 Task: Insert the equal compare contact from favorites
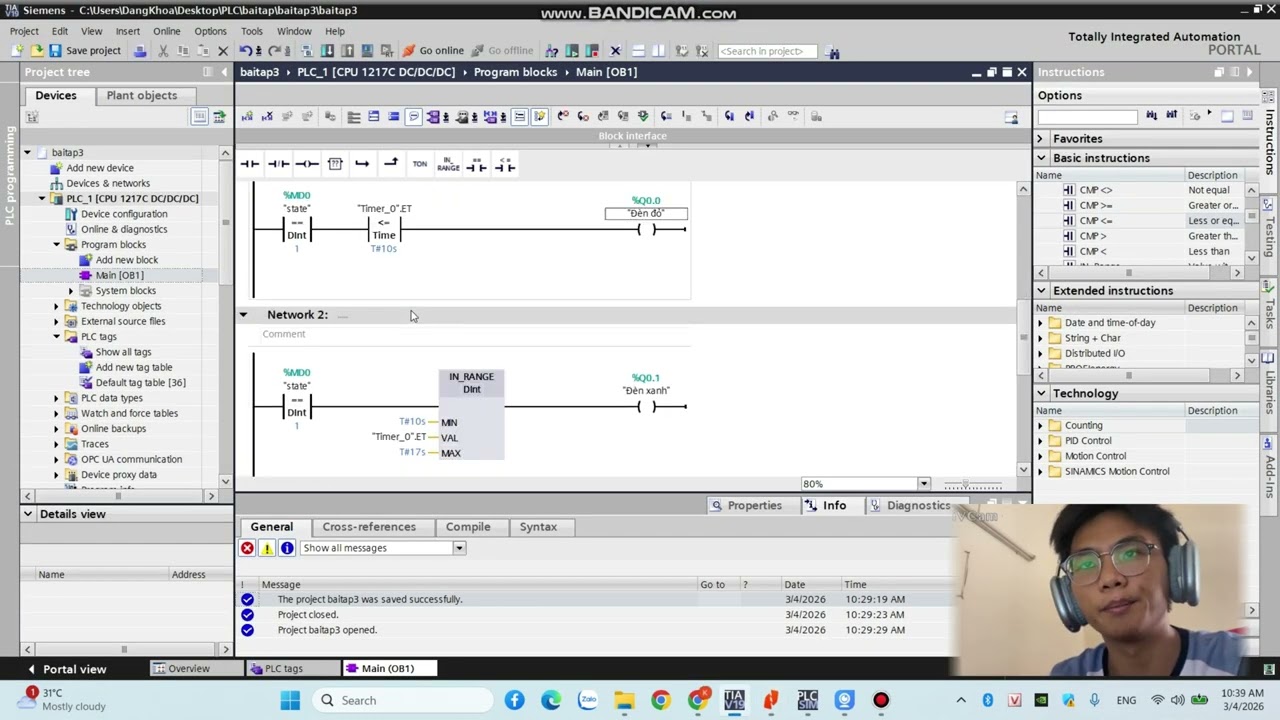click(x=477, y=164)
